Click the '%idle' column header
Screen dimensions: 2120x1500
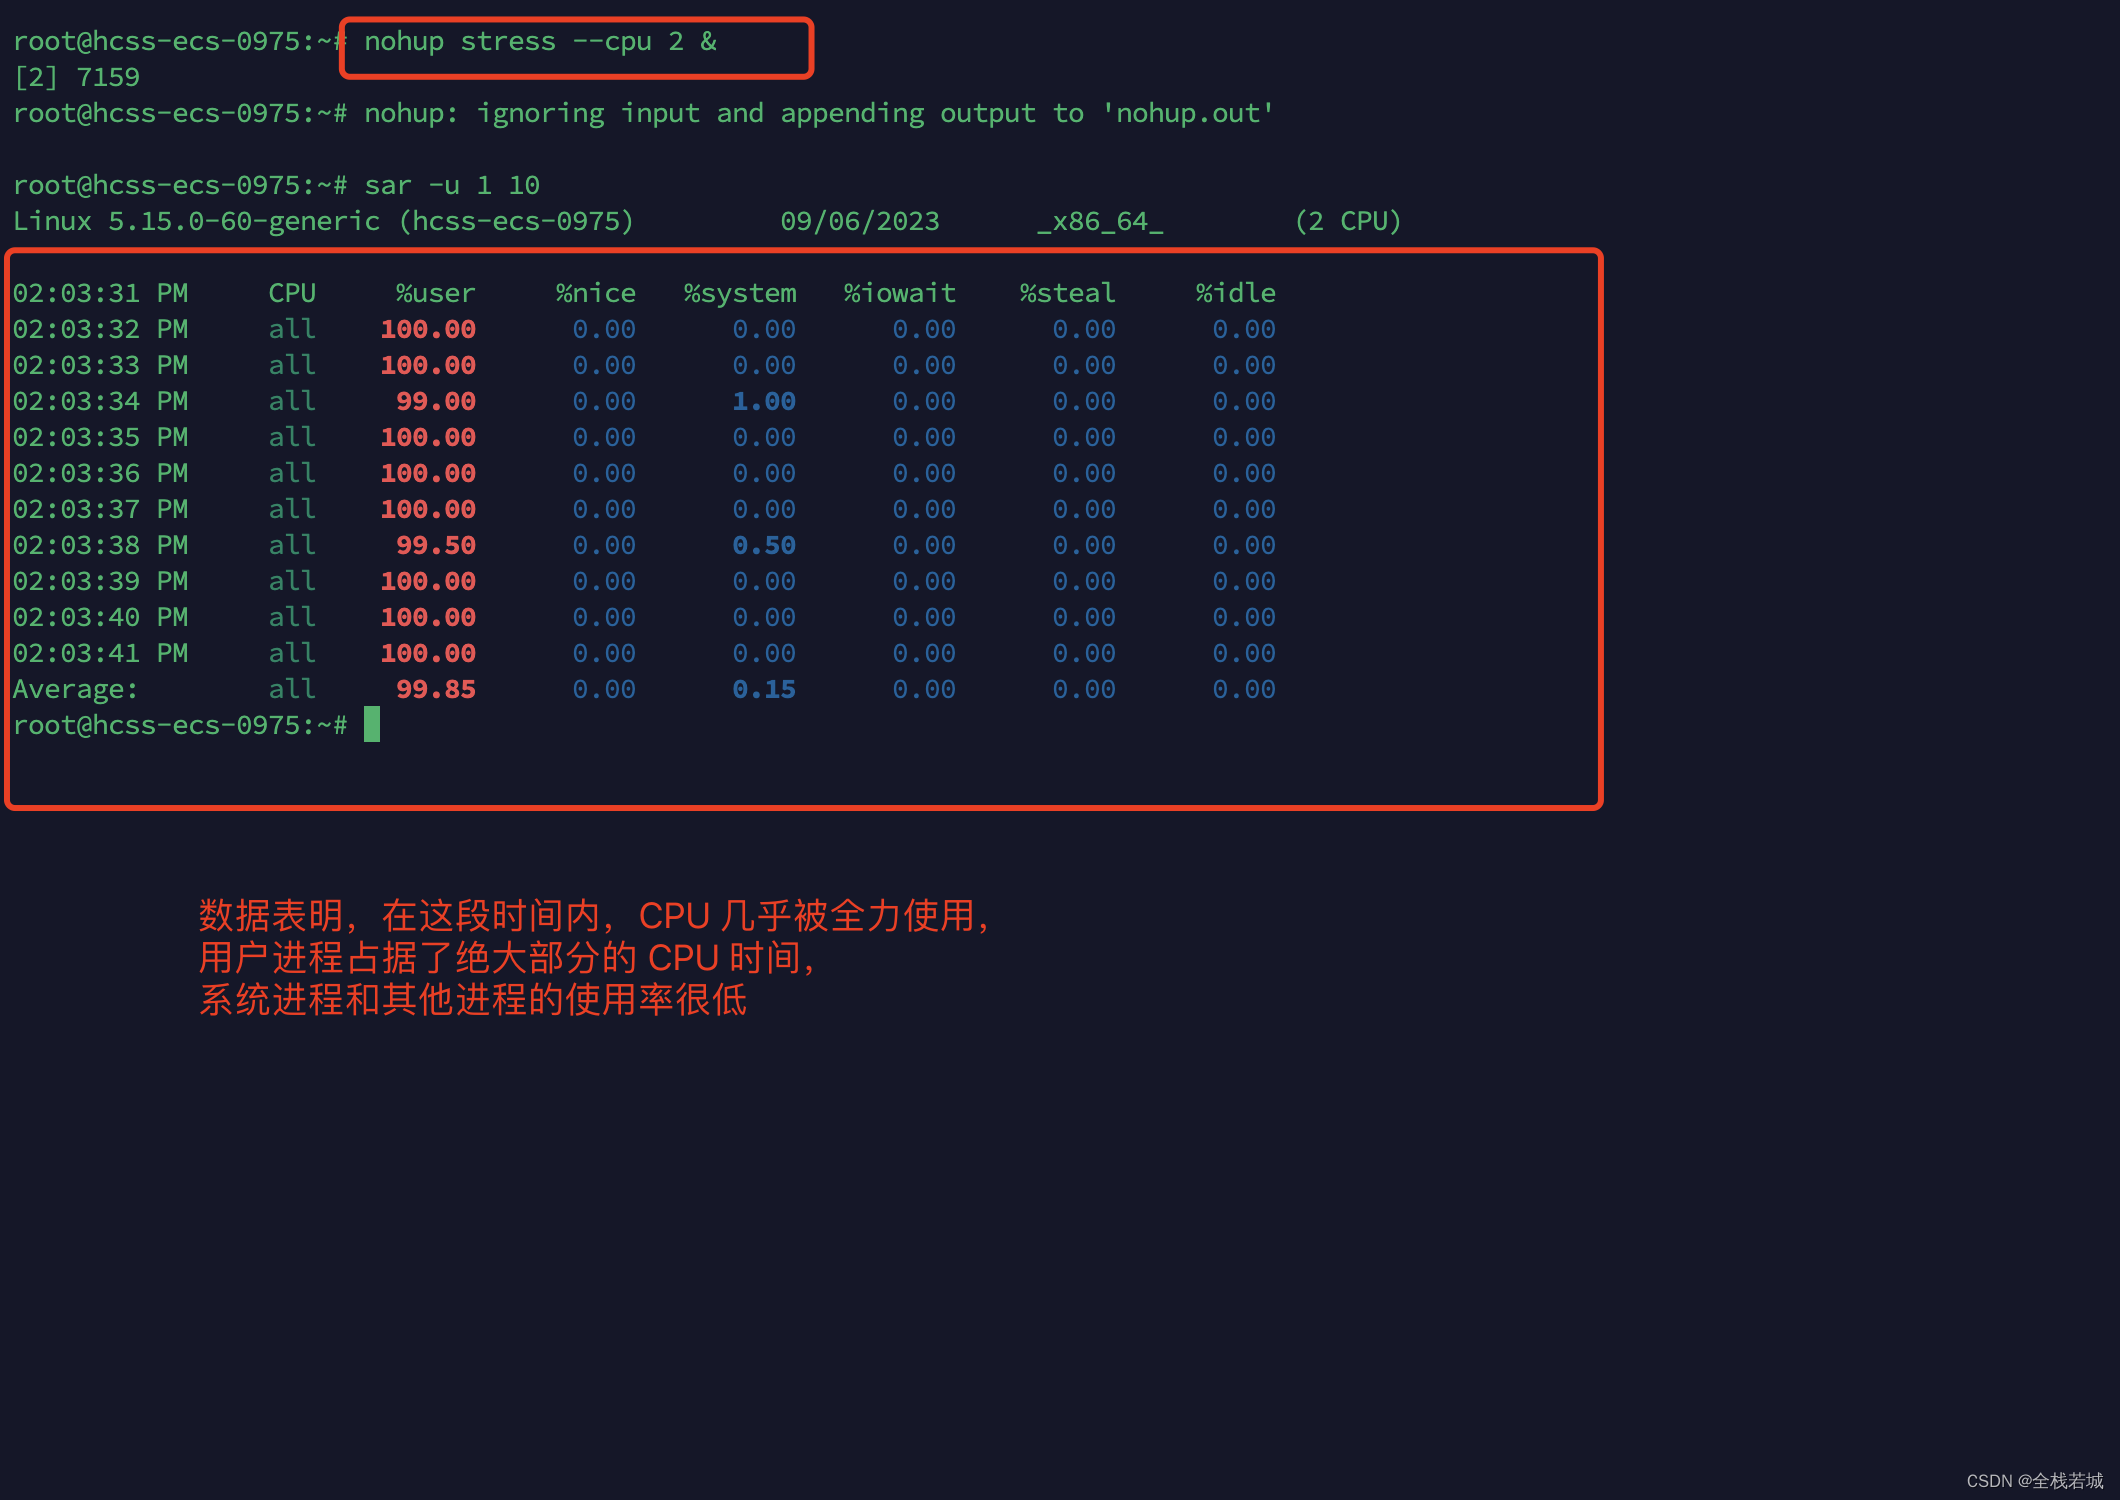coord(1236,294)
